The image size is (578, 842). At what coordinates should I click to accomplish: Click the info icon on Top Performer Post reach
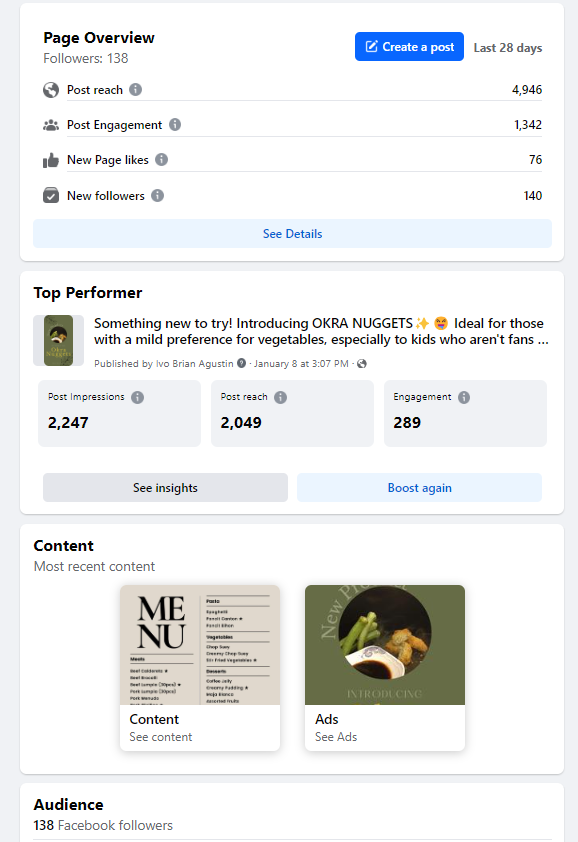[x=280, y=397]
